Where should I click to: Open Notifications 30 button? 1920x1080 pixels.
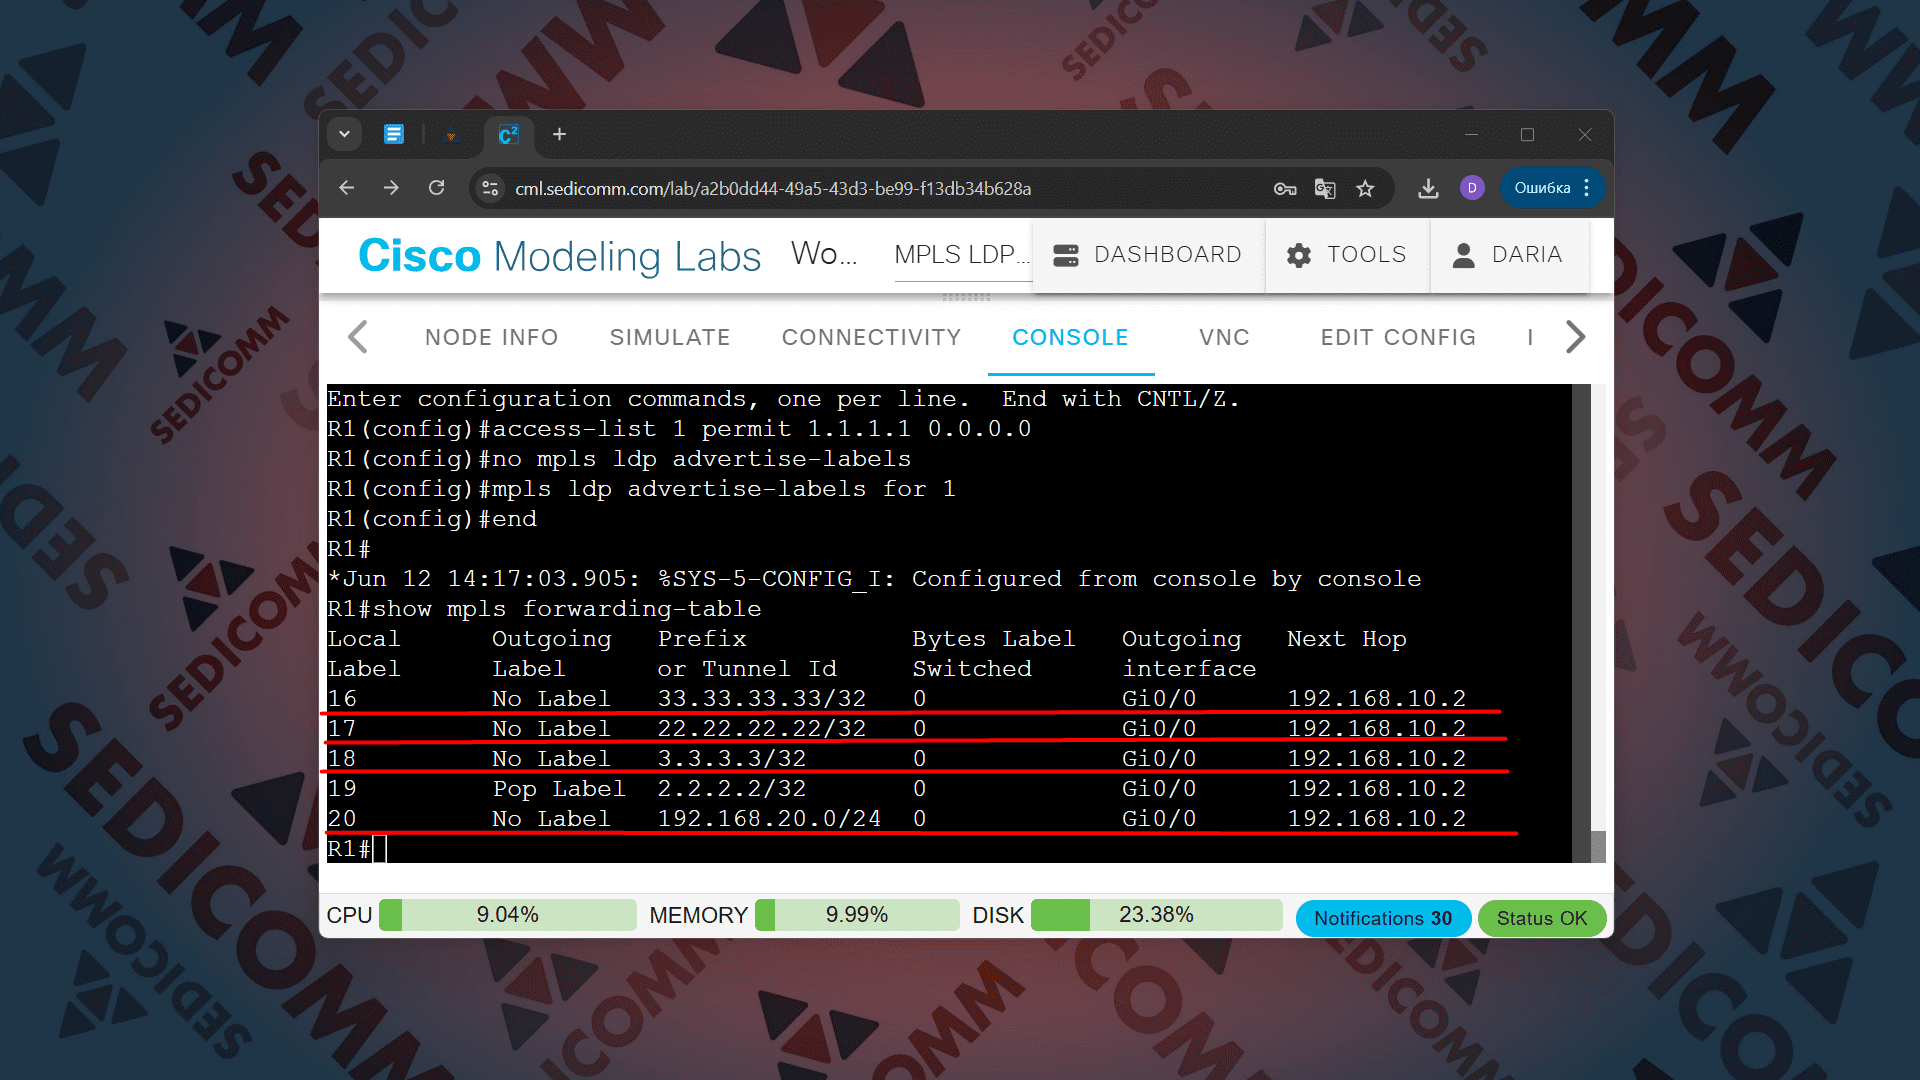click(x=1383, y=918)
